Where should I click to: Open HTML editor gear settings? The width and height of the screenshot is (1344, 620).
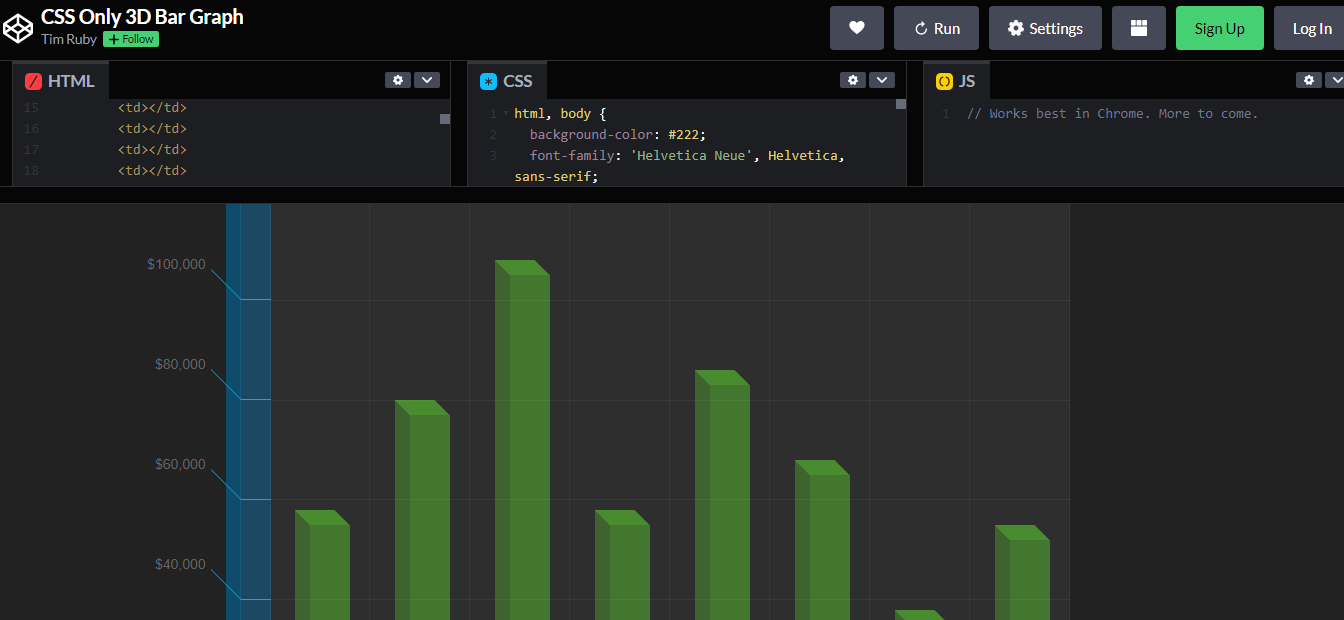click(398, 80)
